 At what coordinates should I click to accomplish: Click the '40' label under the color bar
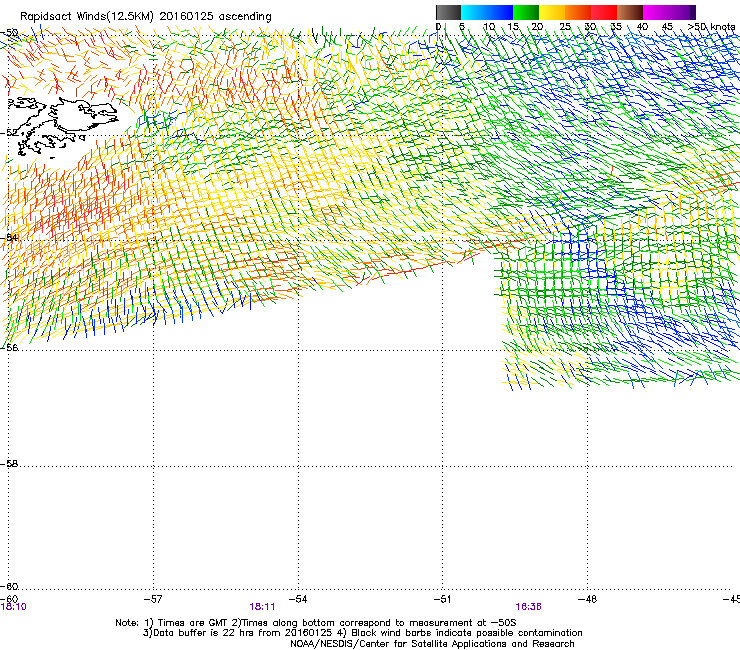tap(642, 26)
